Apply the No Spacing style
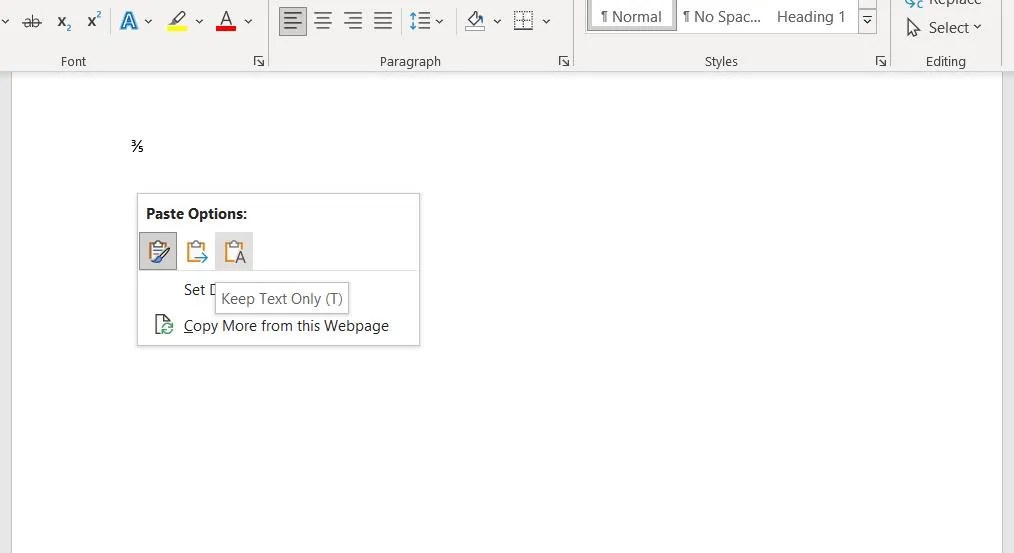Screen dimensions: 1014x553 tap(722, 16)
